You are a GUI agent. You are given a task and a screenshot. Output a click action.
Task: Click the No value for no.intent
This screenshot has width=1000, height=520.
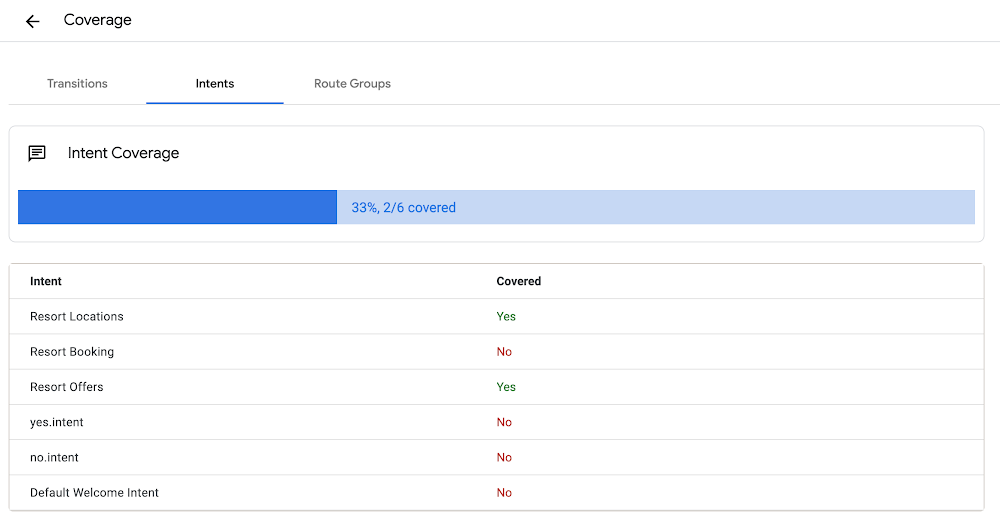point(504,457)
